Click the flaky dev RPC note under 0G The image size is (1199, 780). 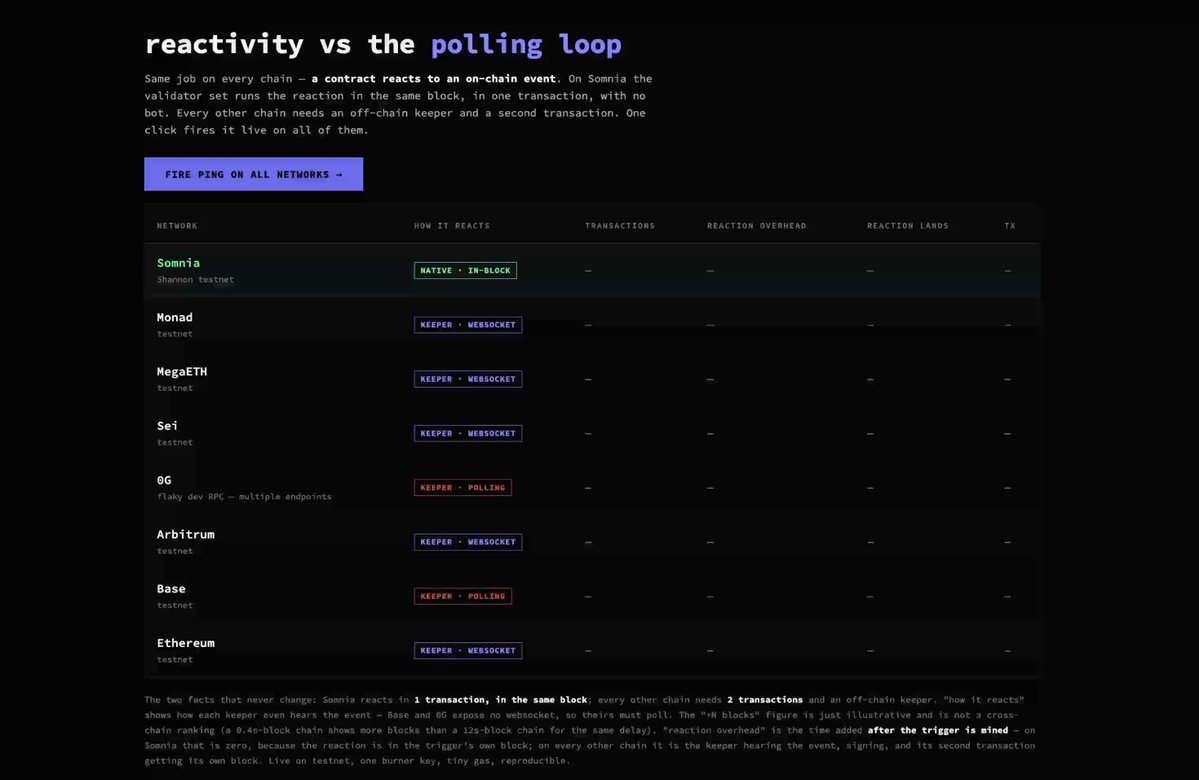[244, 497]
